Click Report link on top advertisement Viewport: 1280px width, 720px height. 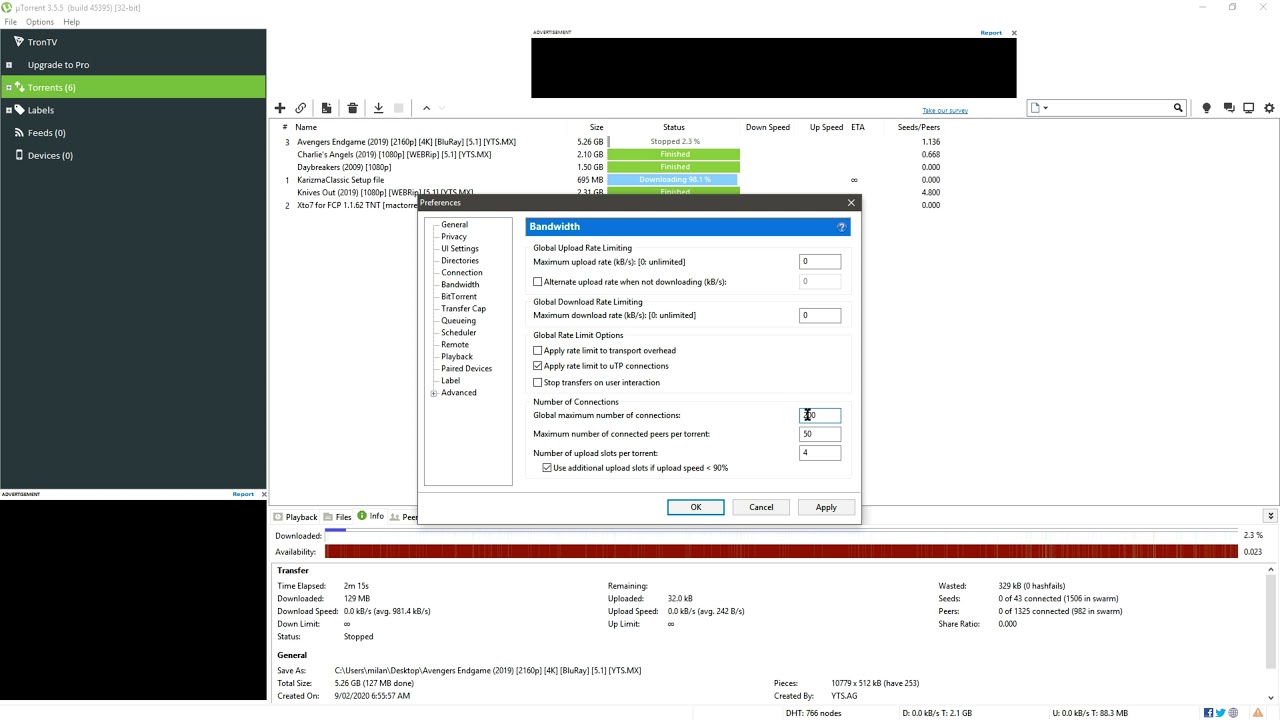click(x=991, y=33)
